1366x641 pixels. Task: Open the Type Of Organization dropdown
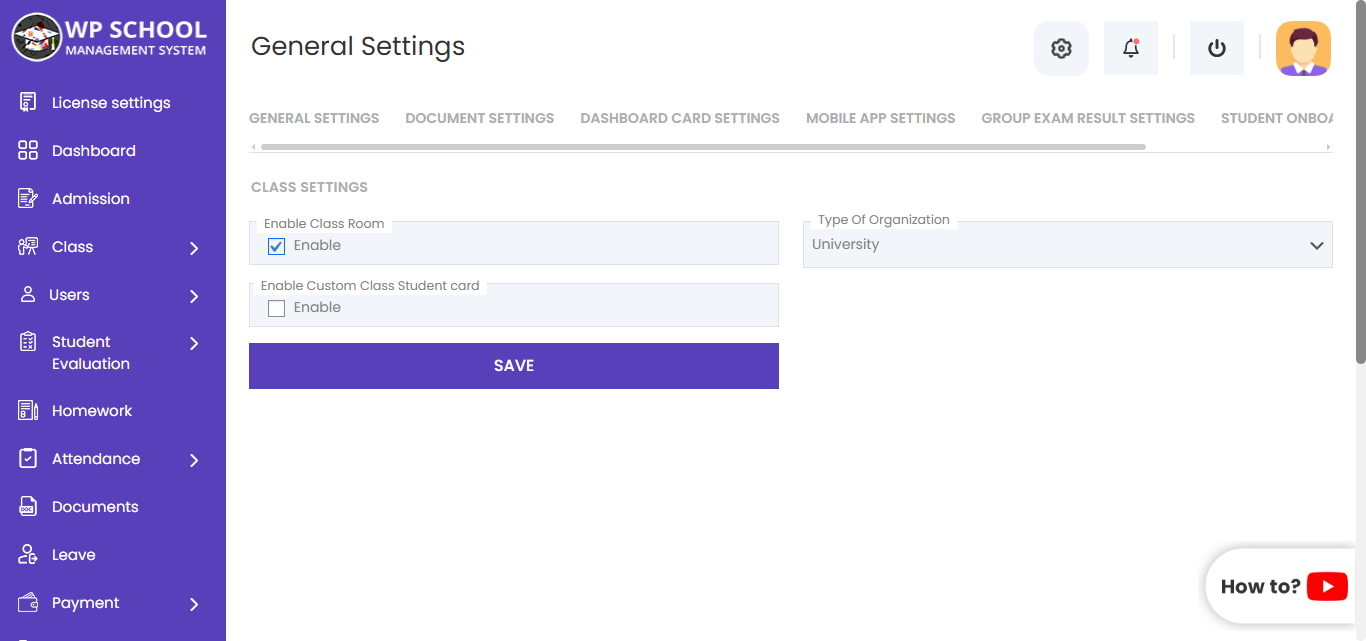(x=1067, y=245)
